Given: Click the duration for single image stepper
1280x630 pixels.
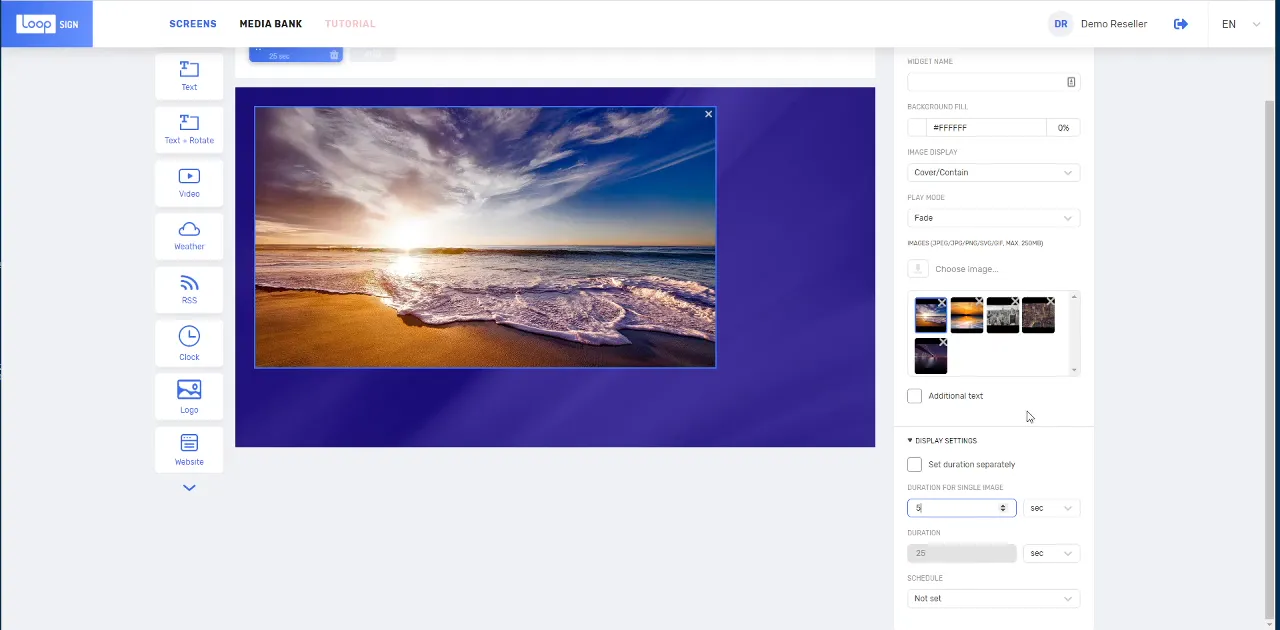Looking at the screenshot, I should (x=1003, y=508).
